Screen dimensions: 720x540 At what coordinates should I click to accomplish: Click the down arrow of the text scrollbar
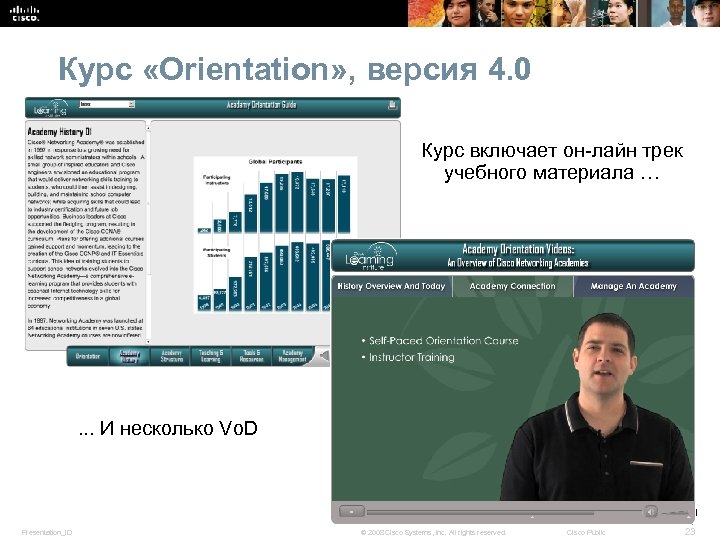click(x=148, y=342)
